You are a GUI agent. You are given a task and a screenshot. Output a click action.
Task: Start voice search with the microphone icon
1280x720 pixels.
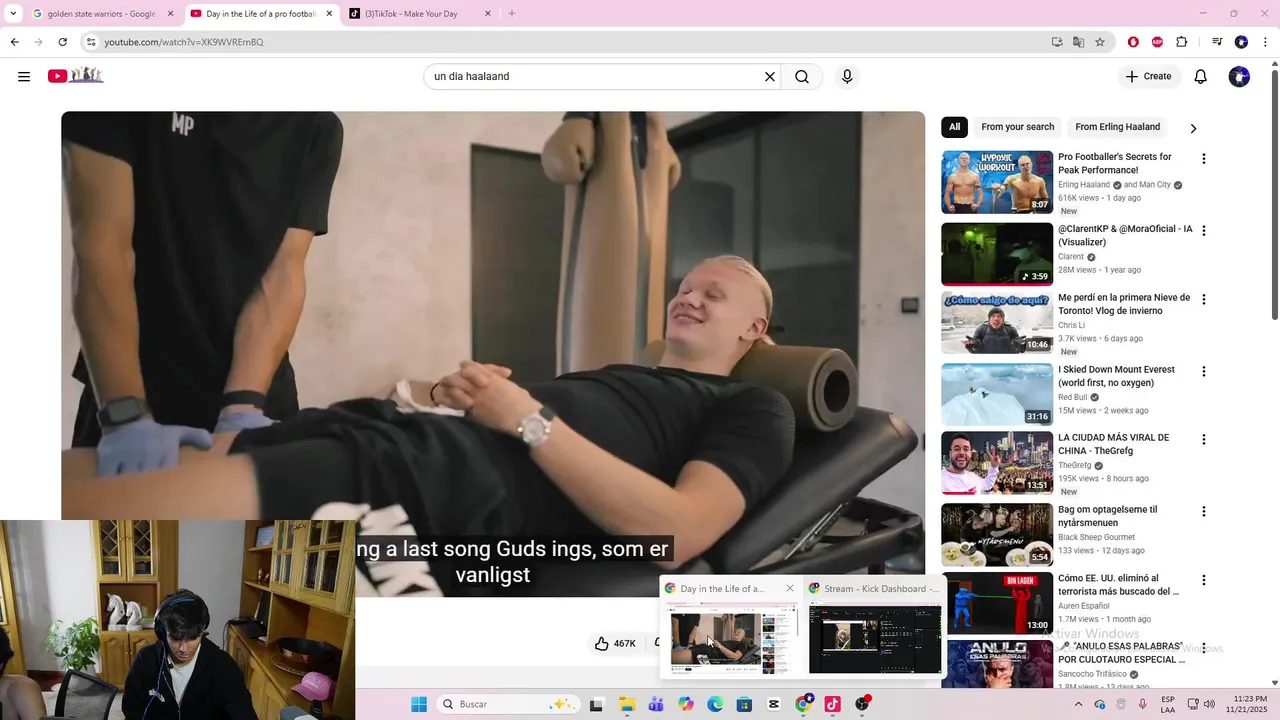847,77
